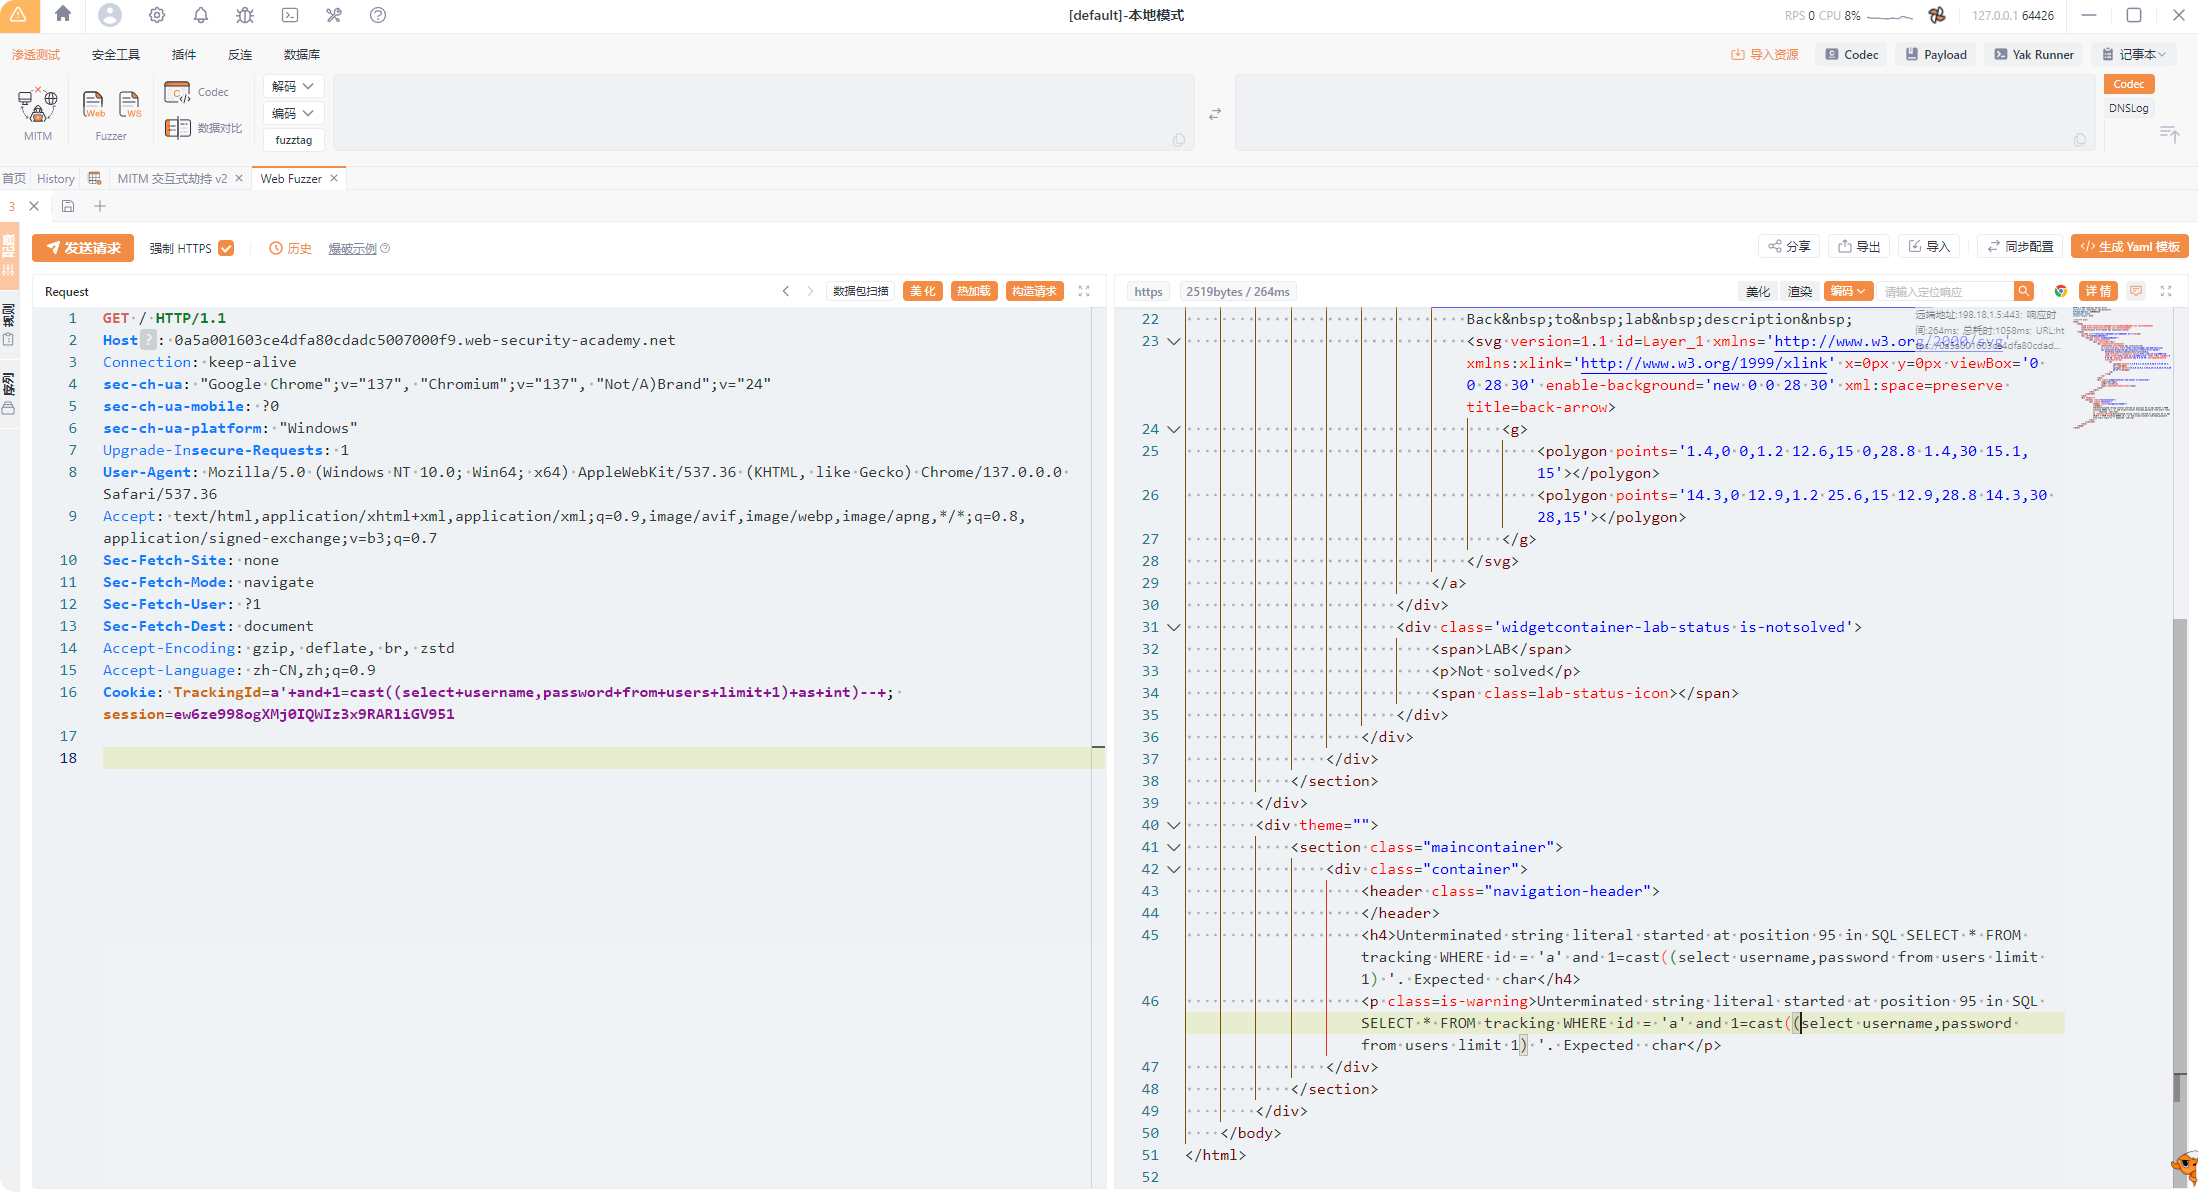Screen dimensions: 2198x1192
Task: Toggle the 强制 HTTPS checkbox
Action: click(x=226, y=248)
